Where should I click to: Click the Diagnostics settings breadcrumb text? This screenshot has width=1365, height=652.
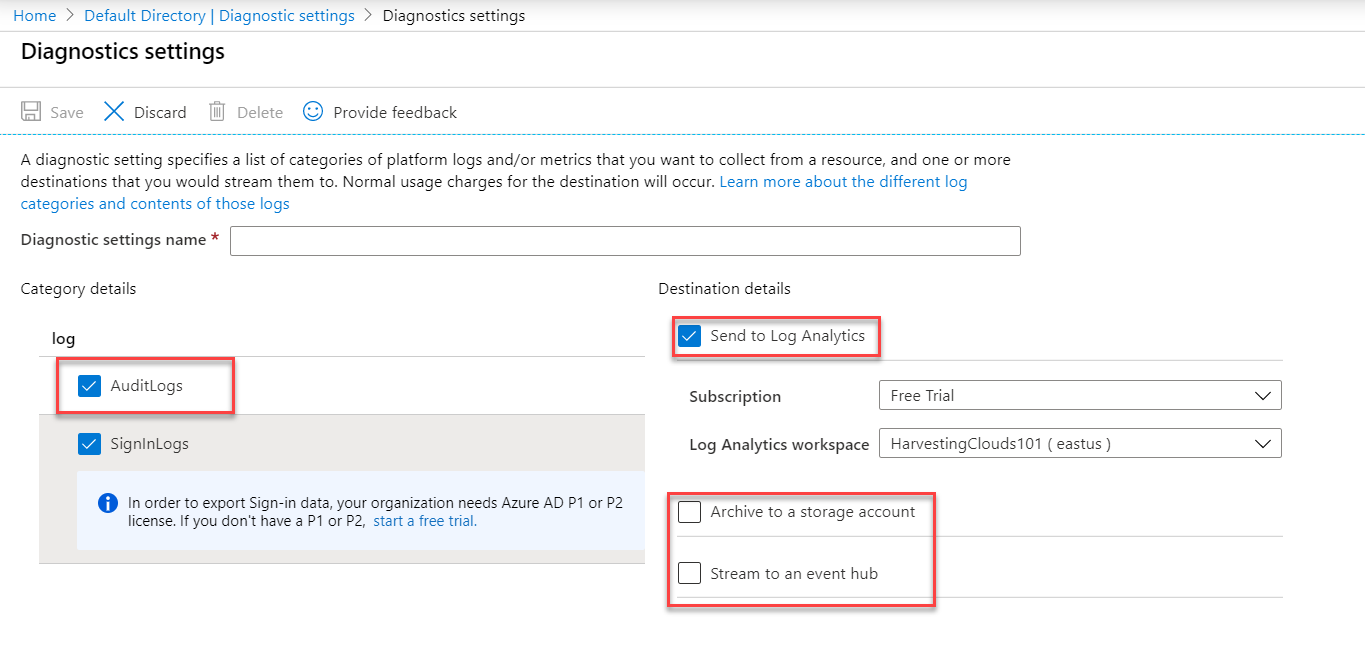454,16
